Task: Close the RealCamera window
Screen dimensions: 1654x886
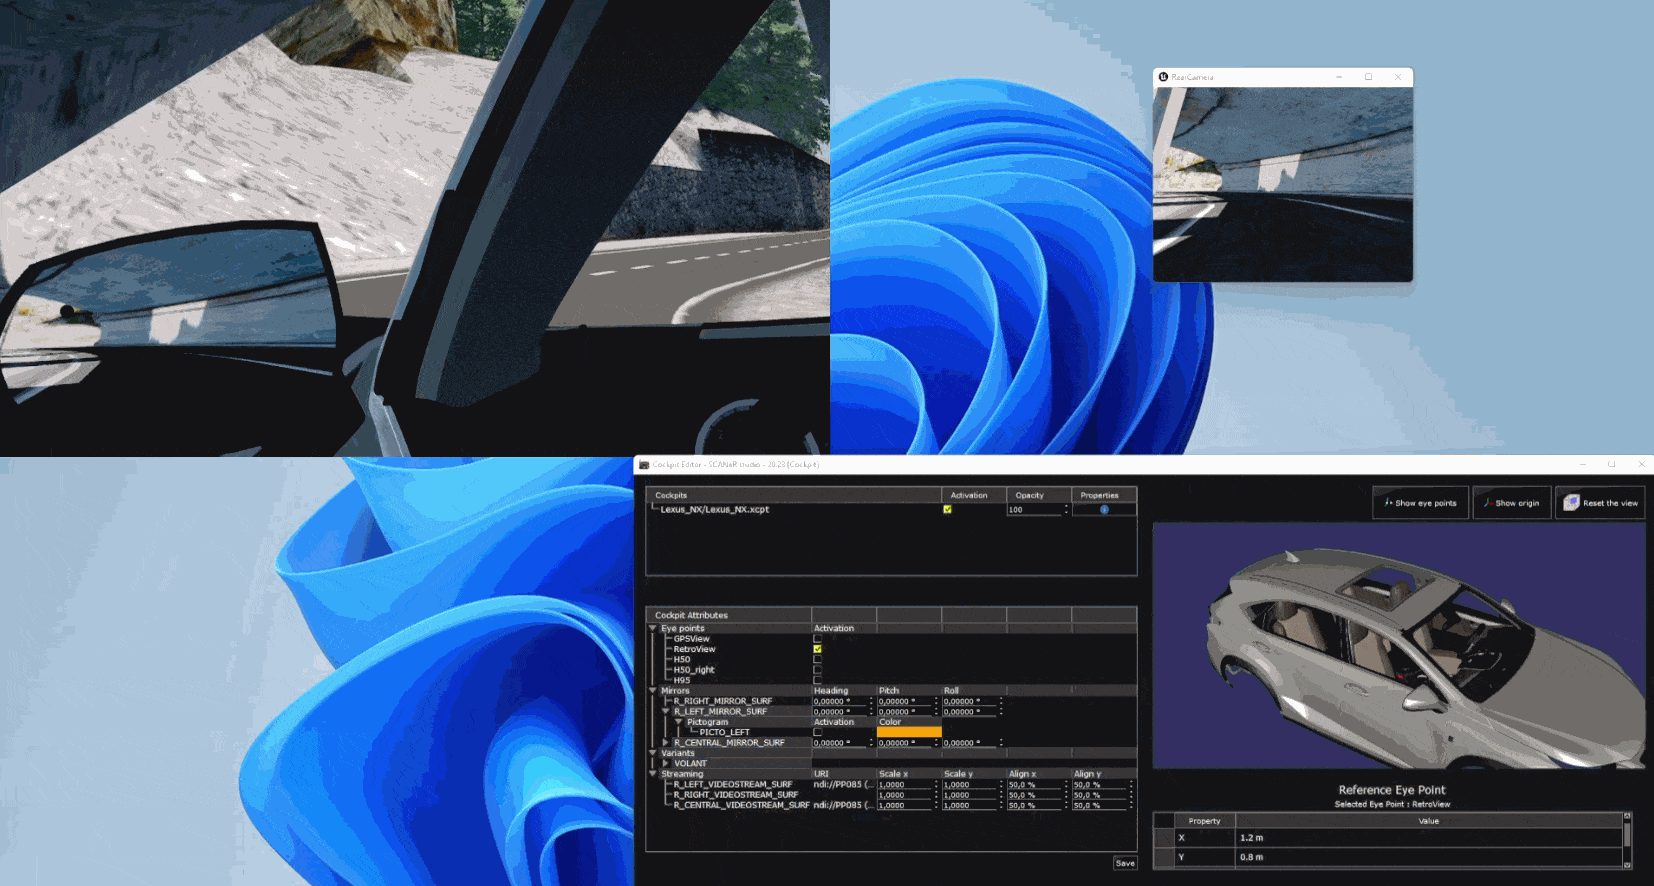Action: 1398,77
